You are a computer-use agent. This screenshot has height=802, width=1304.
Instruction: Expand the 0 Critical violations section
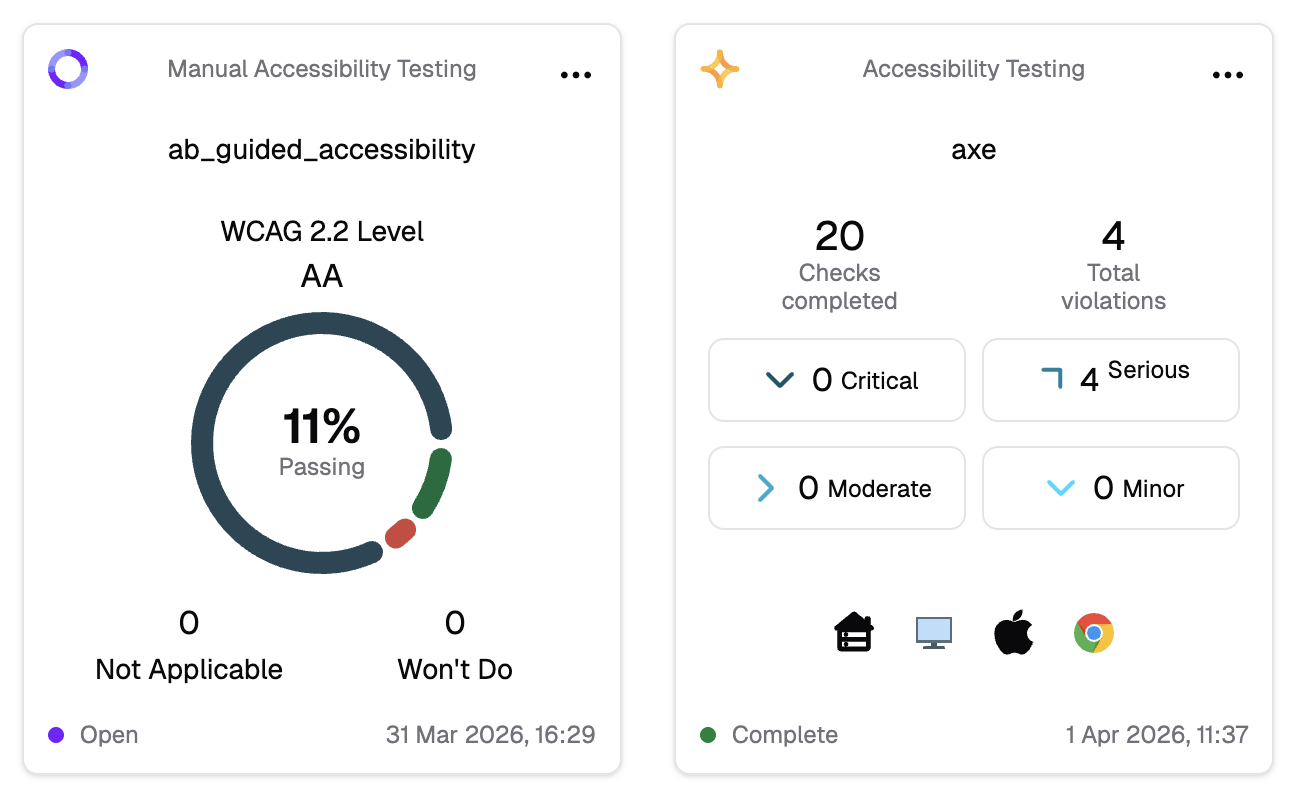coord(837,380)
